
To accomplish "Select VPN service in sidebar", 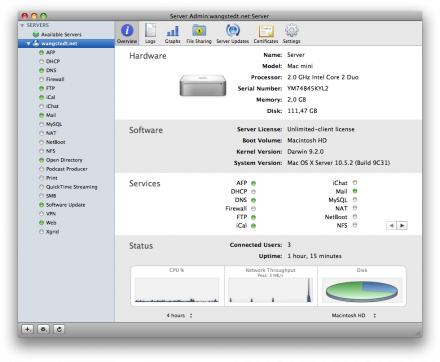I will 51,214.
